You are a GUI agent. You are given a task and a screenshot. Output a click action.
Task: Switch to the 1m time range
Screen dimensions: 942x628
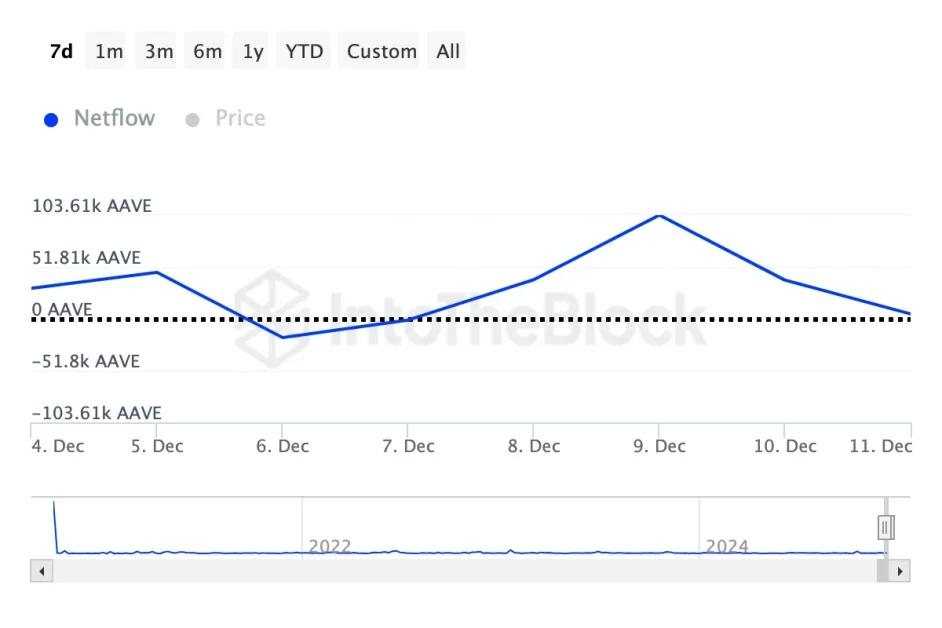pos(109,51)
